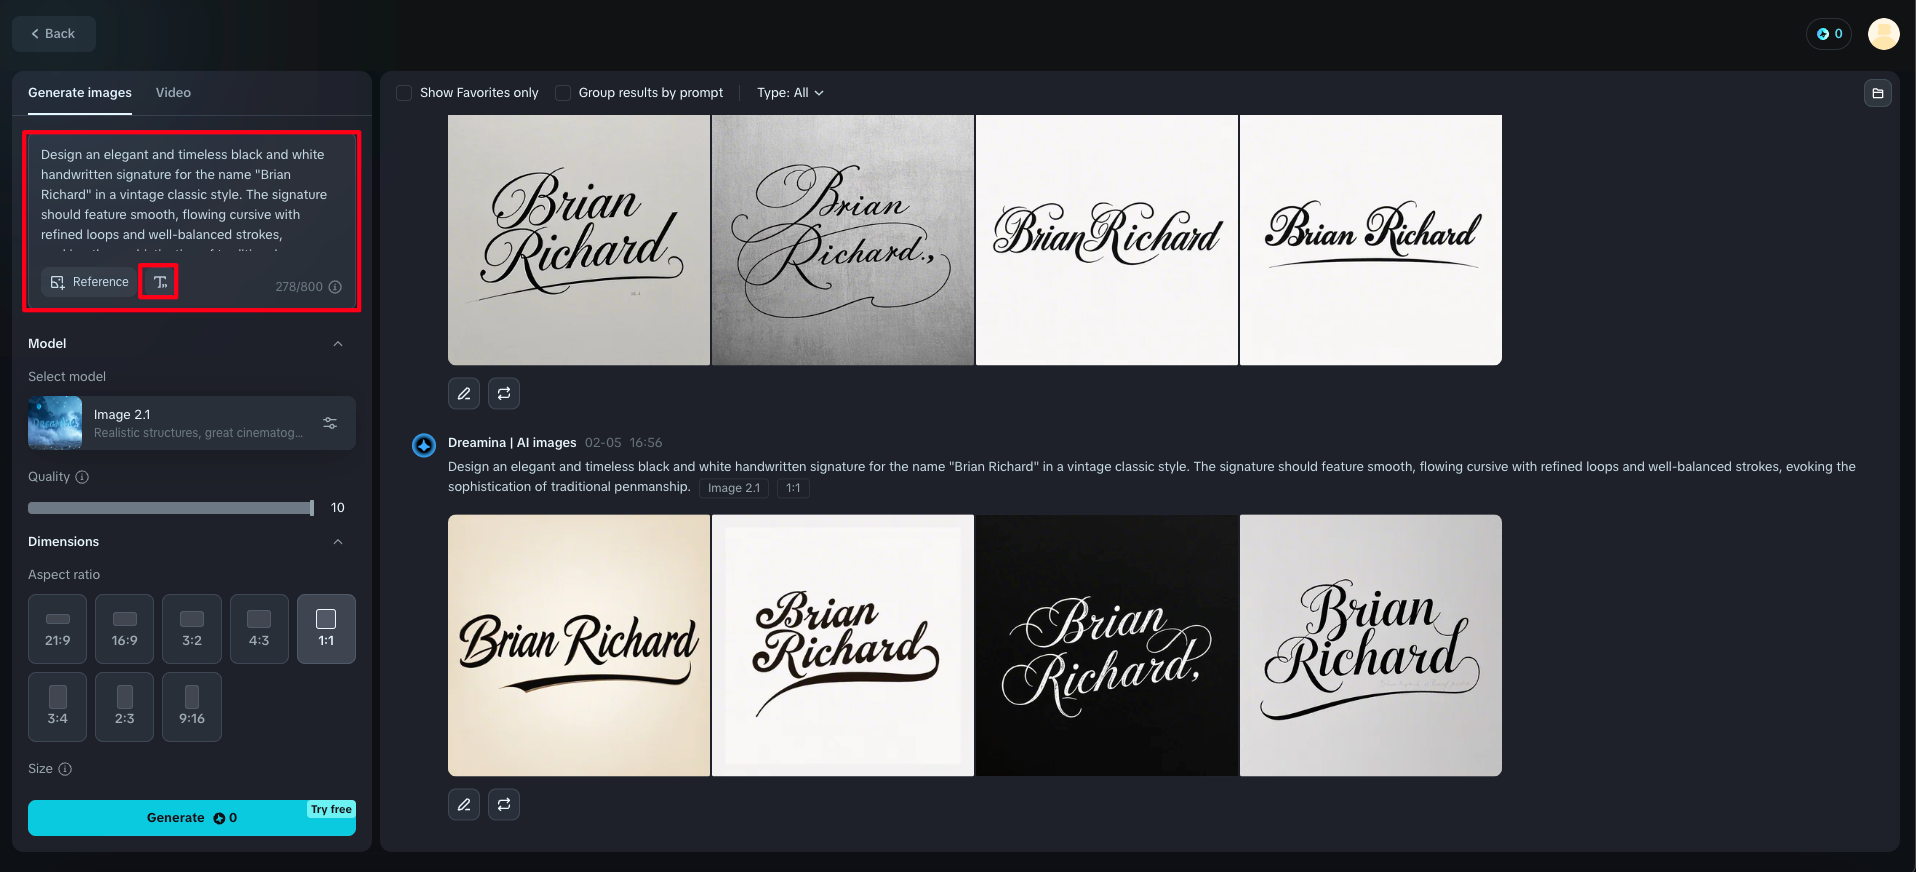Click the regenerate icon under the lower image row
The image size is (1916, 872).
504,805
